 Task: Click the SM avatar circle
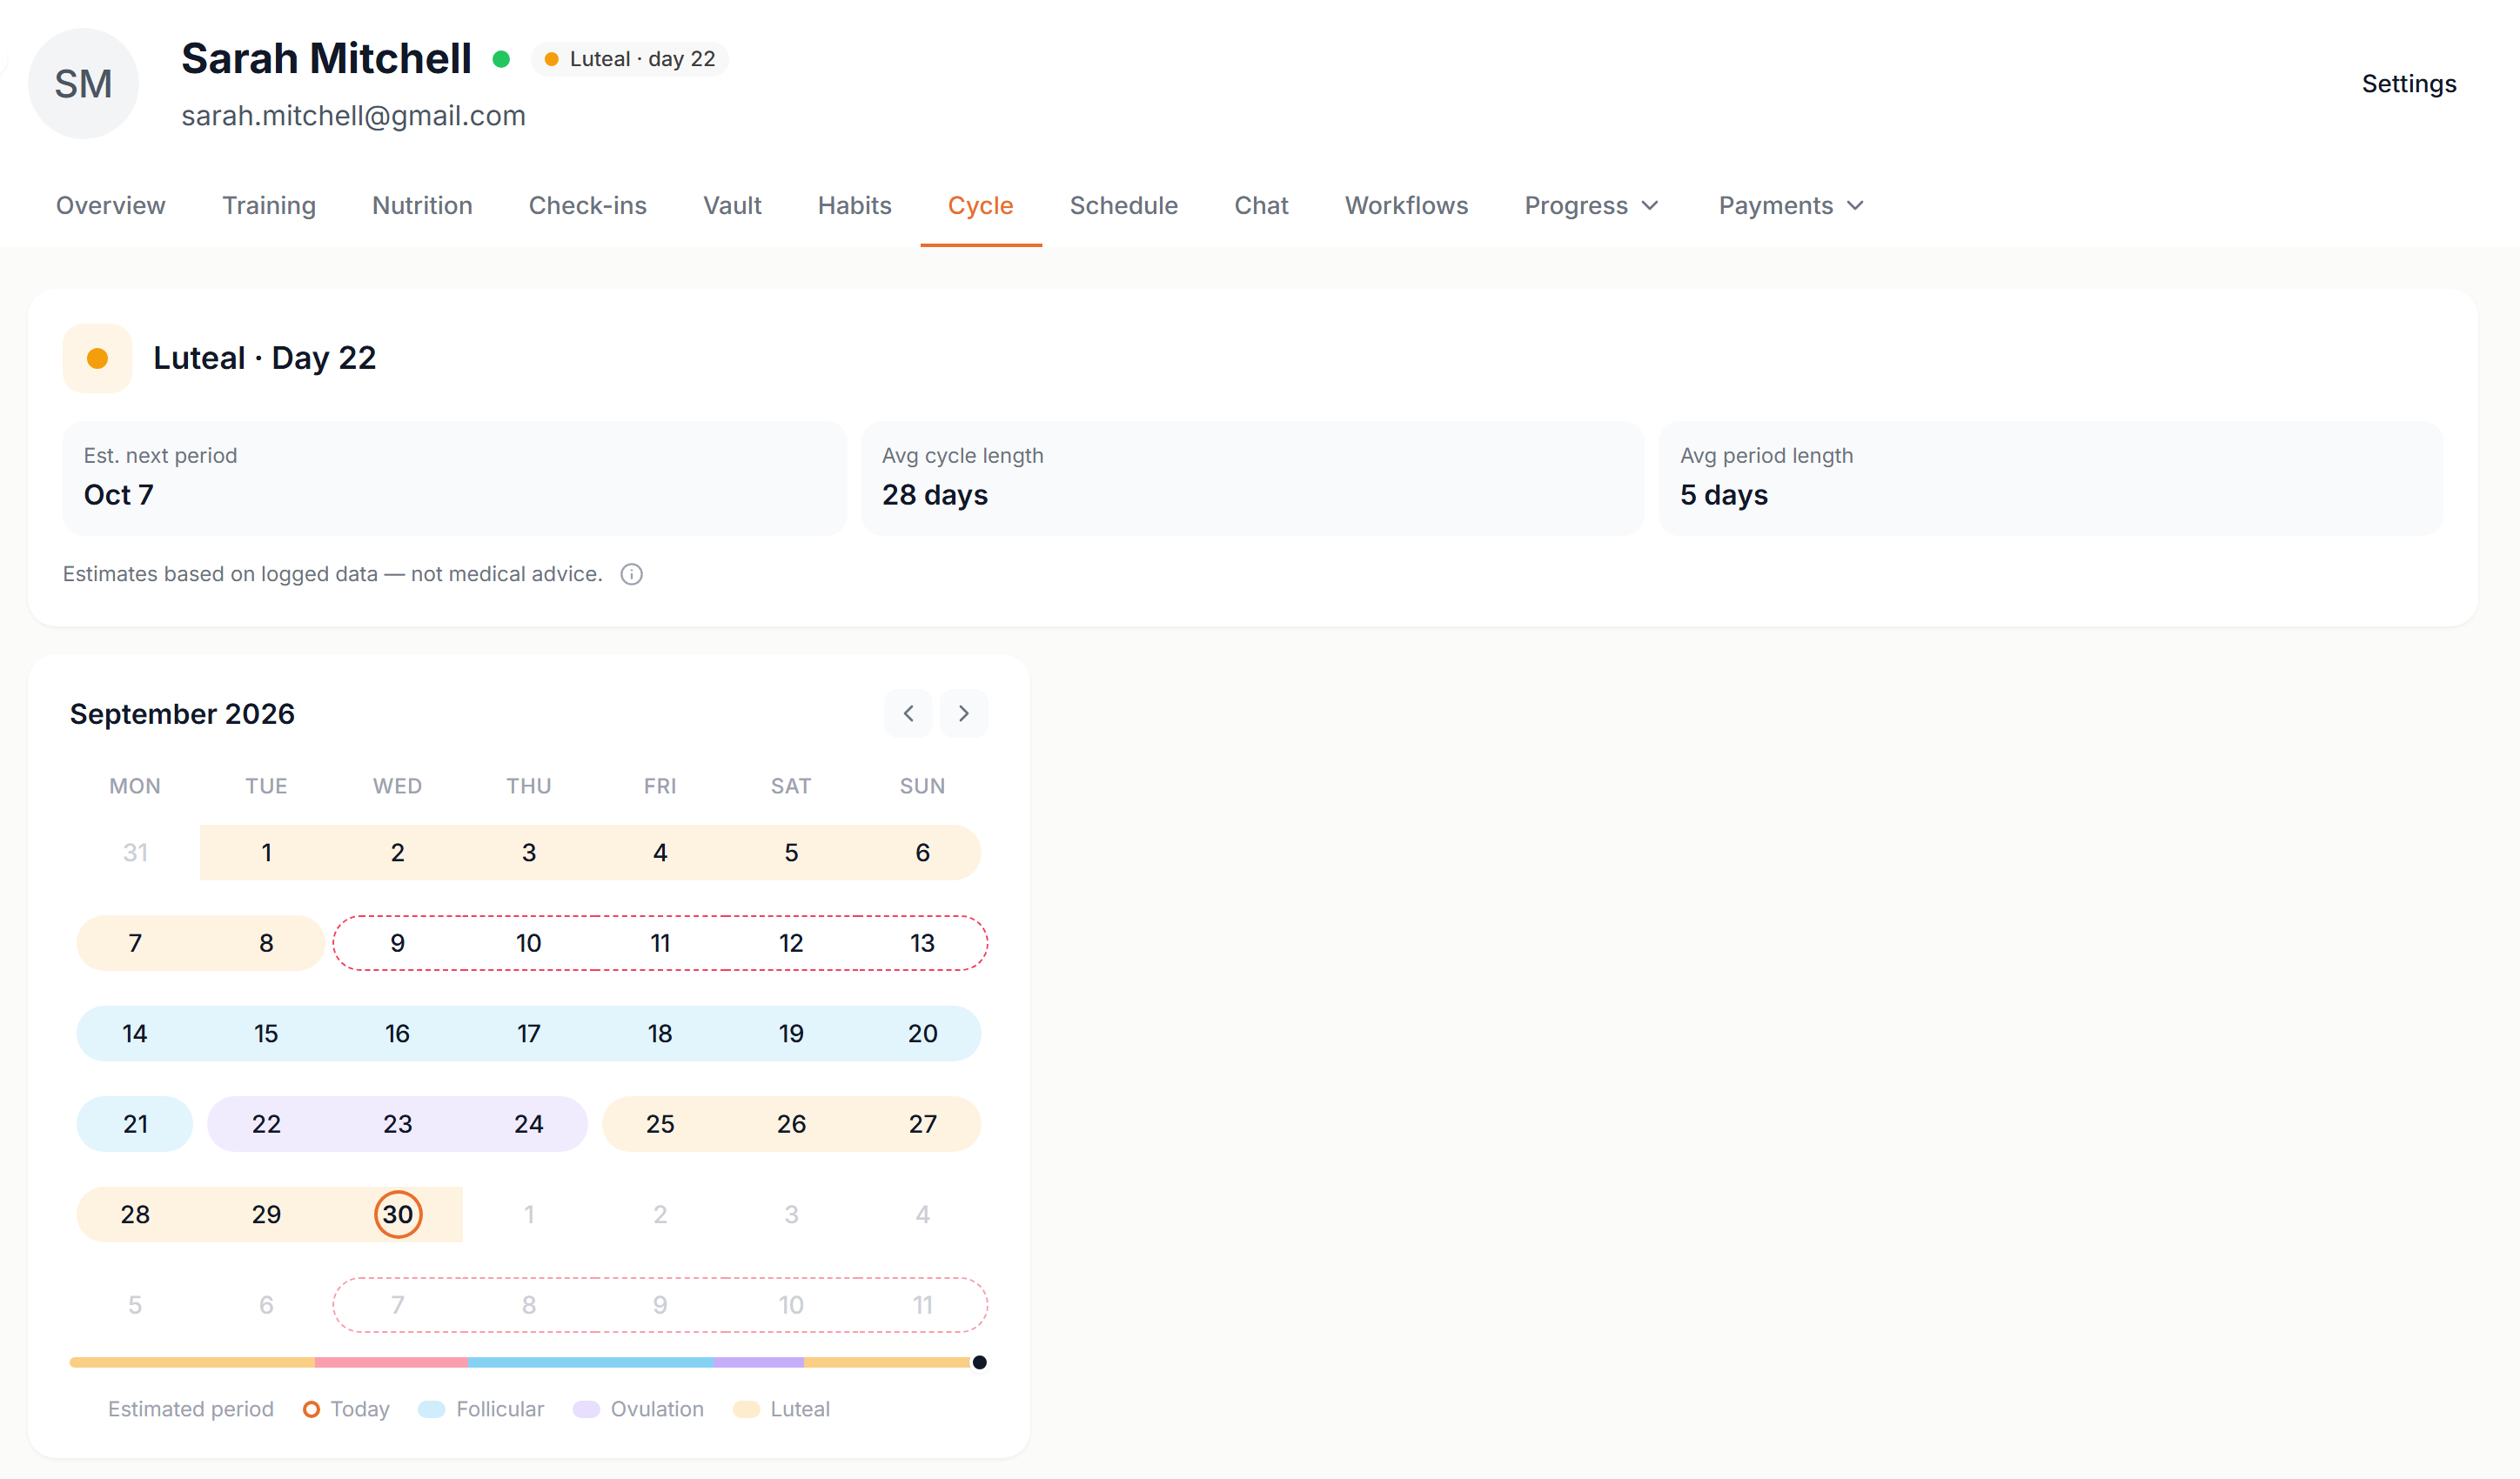pos(83,84)
